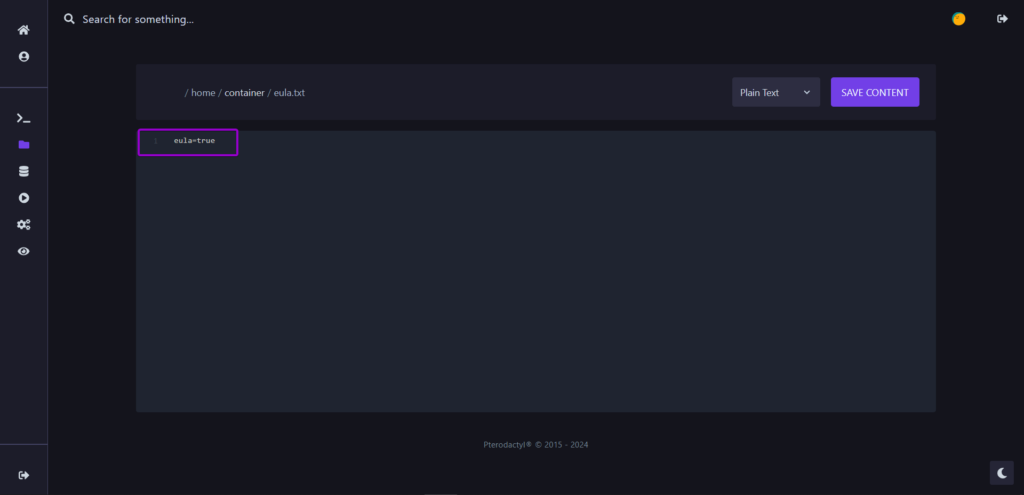Open the file manager folder icon
The width and height of the screenshot is (1024, 495).
24,145
